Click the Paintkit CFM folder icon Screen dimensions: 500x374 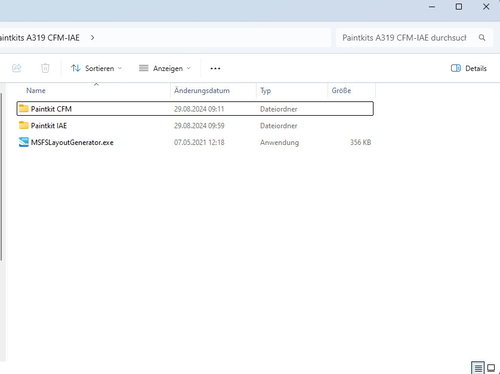tap(24, 109)
